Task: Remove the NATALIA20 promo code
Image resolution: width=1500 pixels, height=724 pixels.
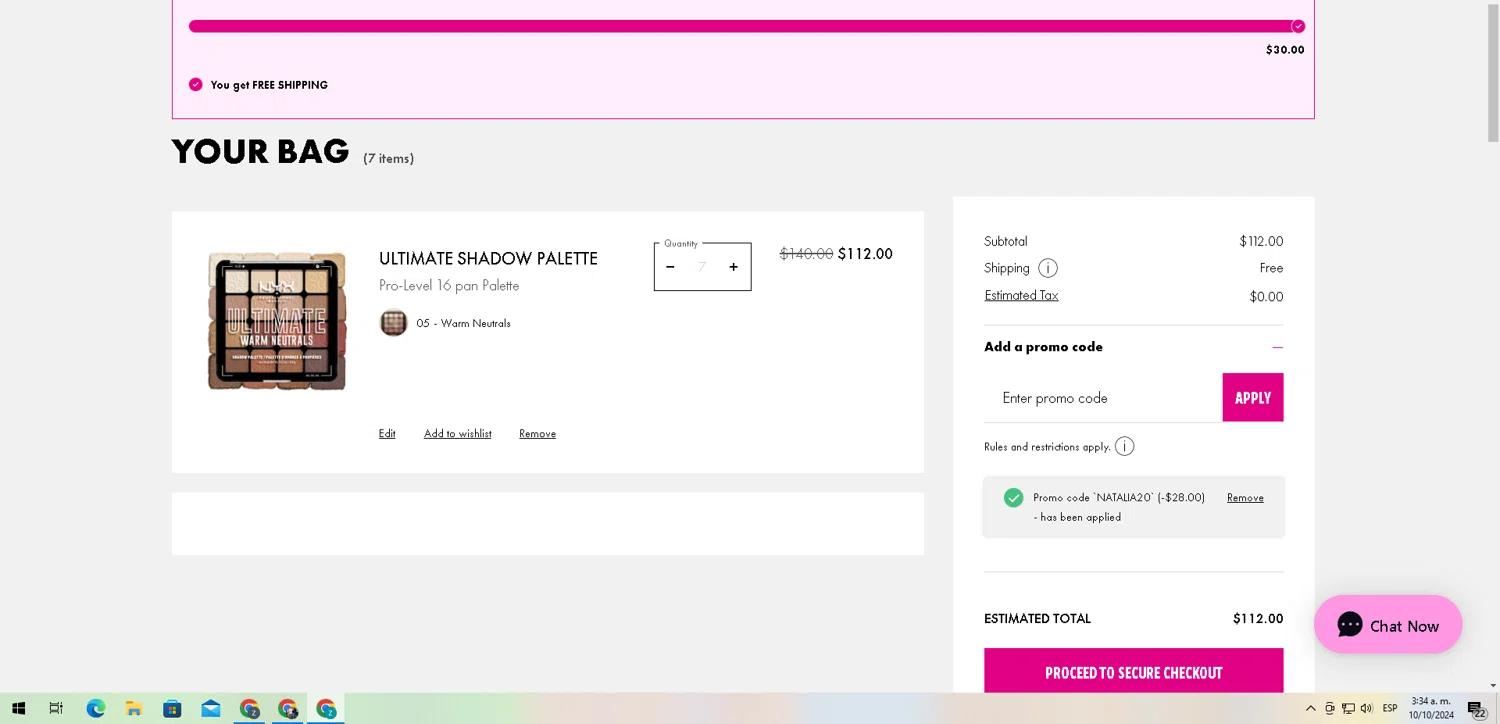Action: 1245,498
